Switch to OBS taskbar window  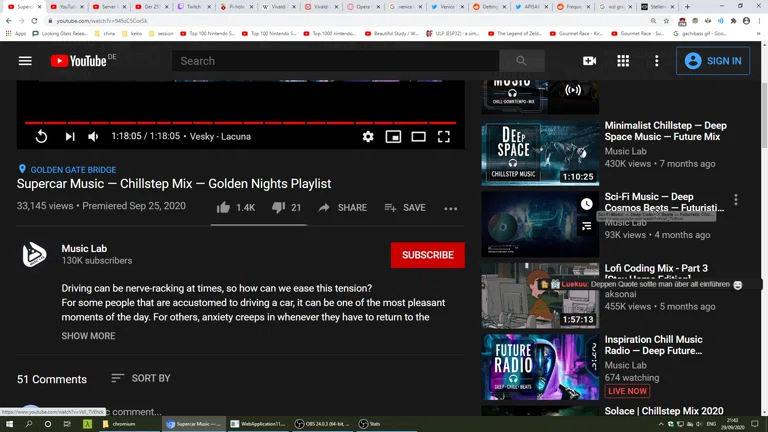(323, 424)
